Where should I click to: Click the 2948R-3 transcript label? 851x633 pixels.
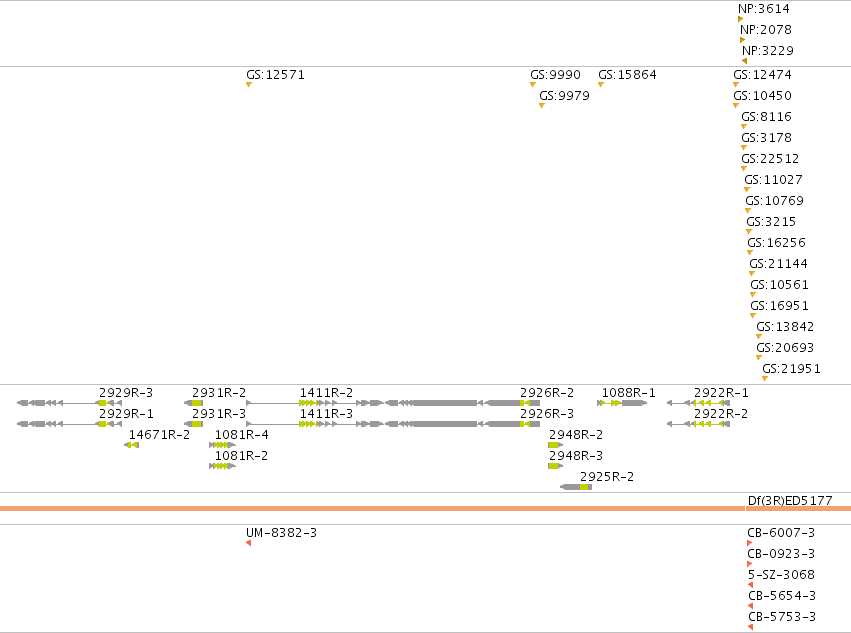576,457
